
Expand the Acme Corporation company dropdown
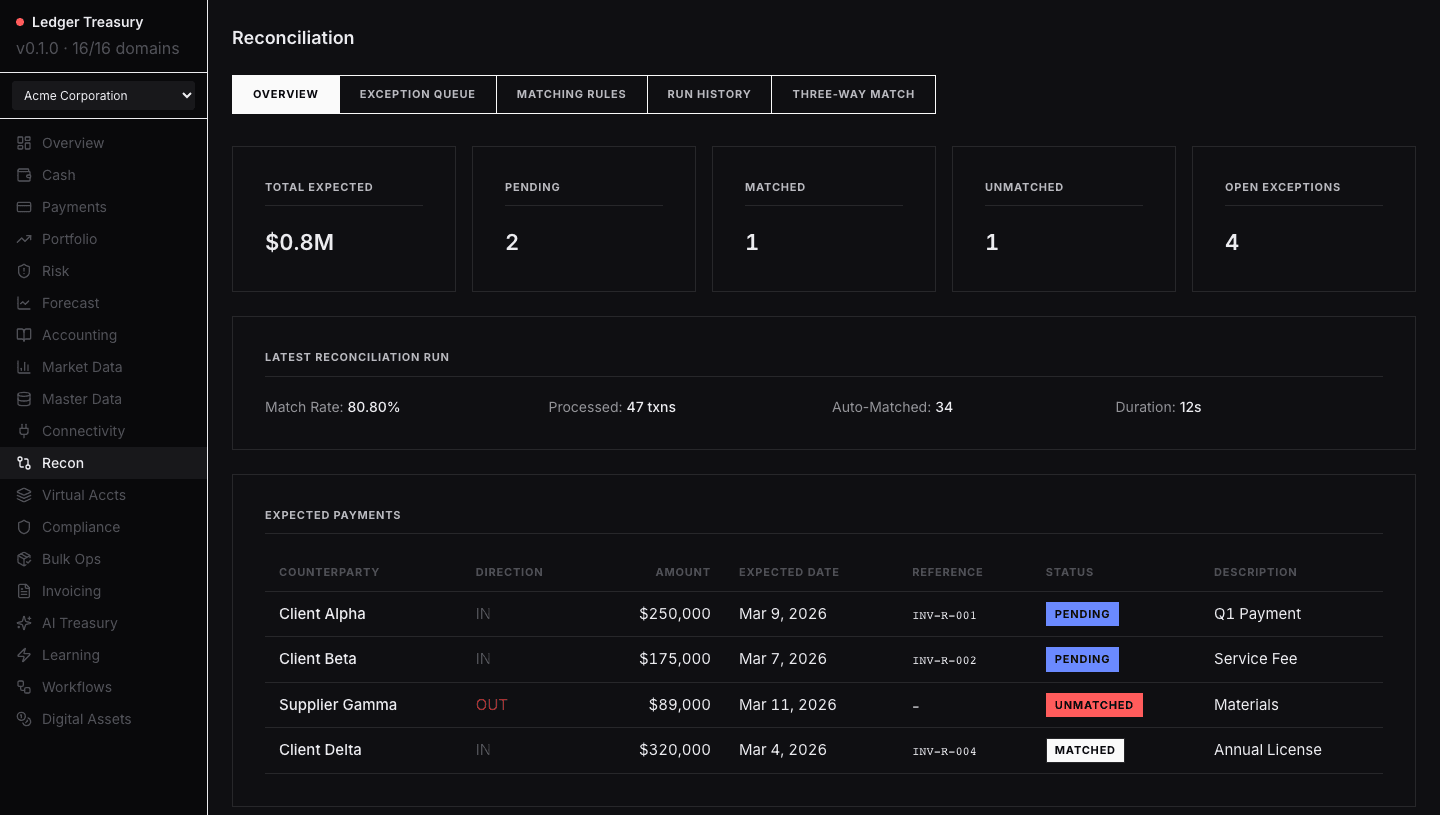[x=103, y=96]
